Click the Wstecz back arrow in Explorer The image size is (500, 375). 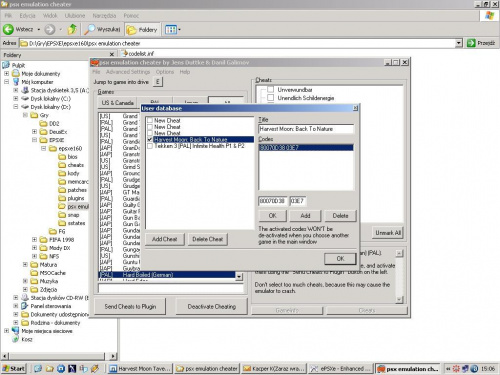[x=8, y=29]
